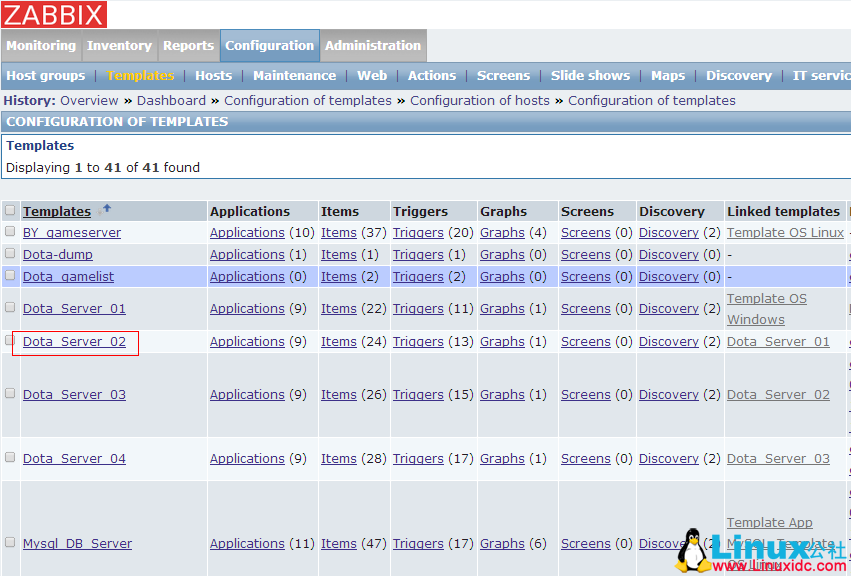Toggle the select-all checkbox in table header

click(x=10, y=211)
